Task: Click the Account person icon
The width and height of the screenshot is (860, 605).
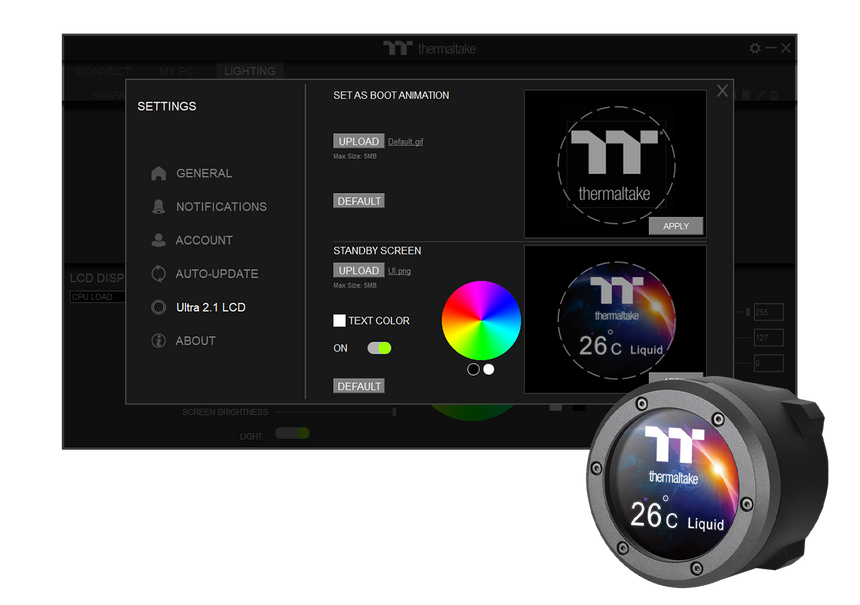Action: click(x=158, y=240)
